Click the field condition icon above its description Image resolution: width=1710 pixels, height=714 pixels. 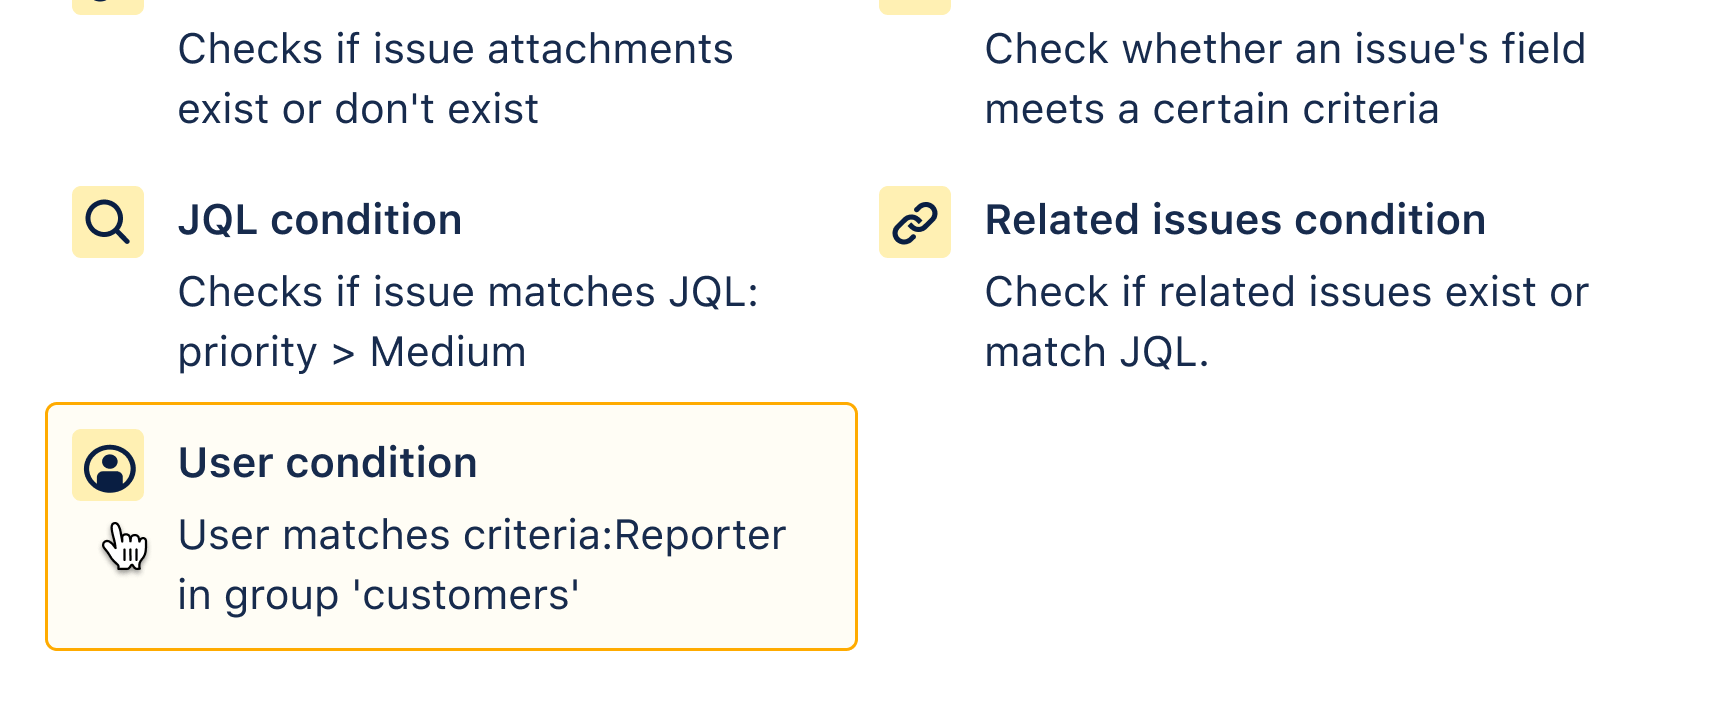(x=915, y=3)
